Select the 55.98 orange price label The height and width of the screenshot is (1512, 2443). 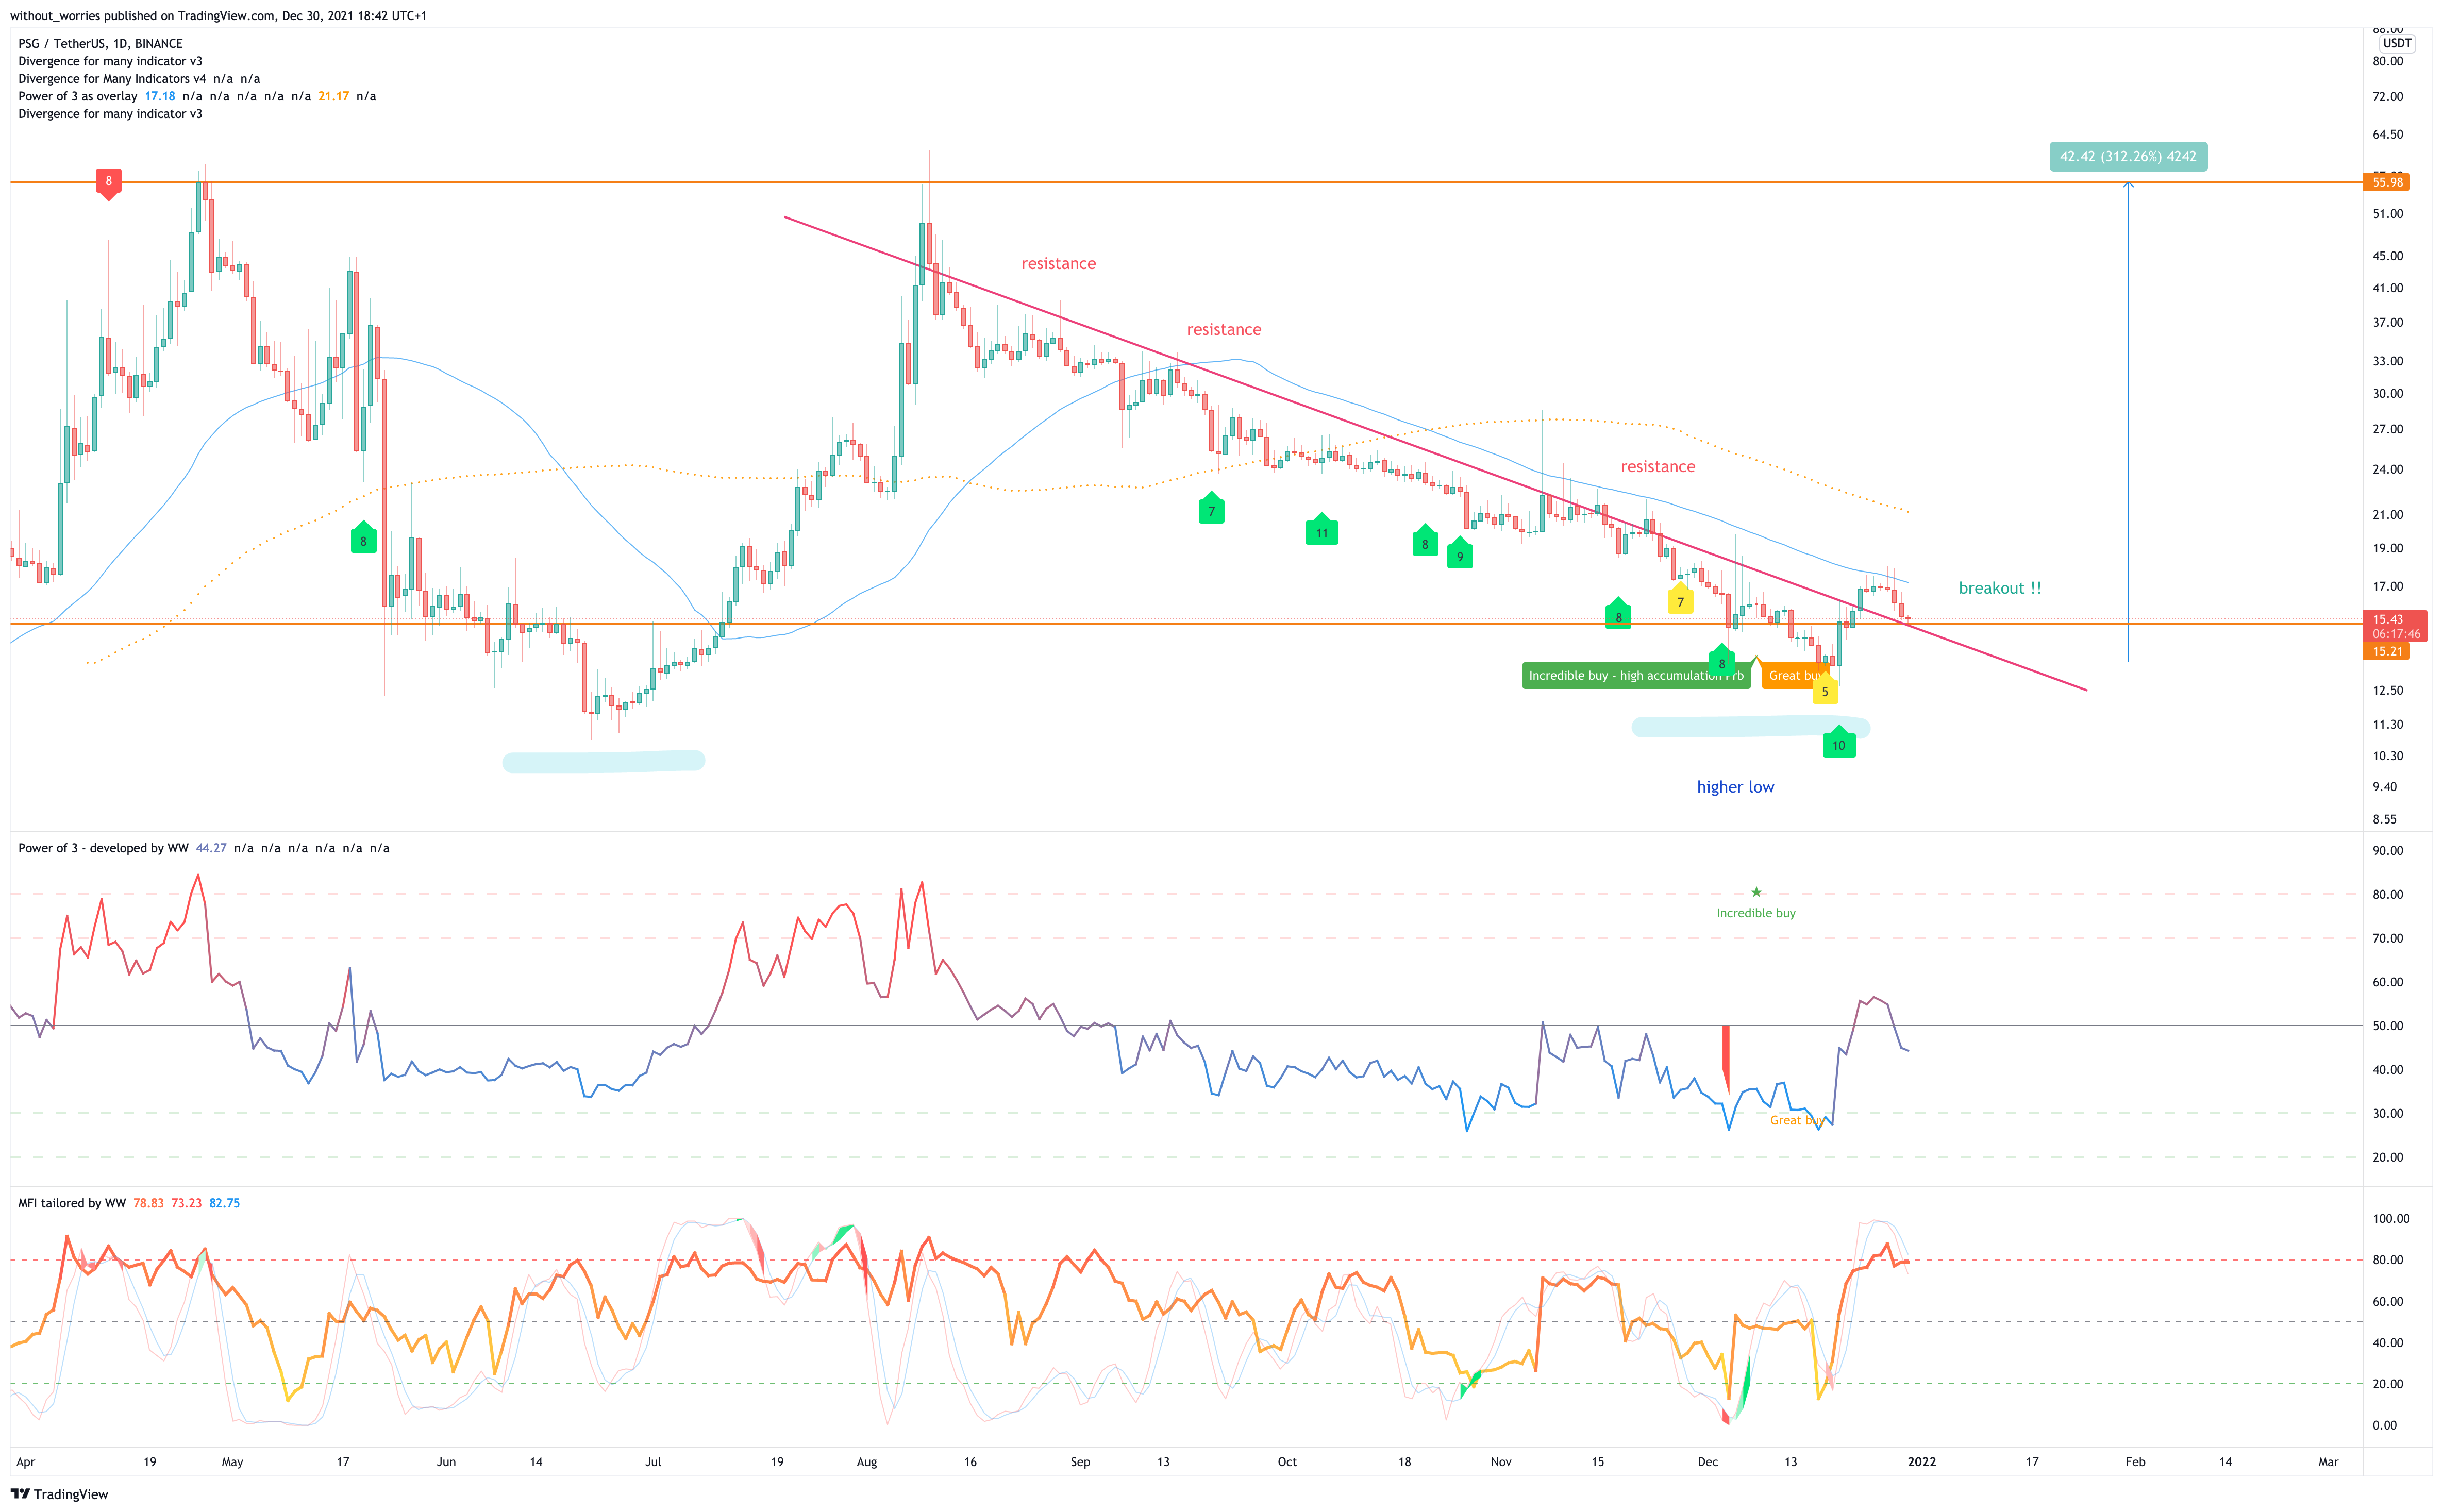point(2386,182)
